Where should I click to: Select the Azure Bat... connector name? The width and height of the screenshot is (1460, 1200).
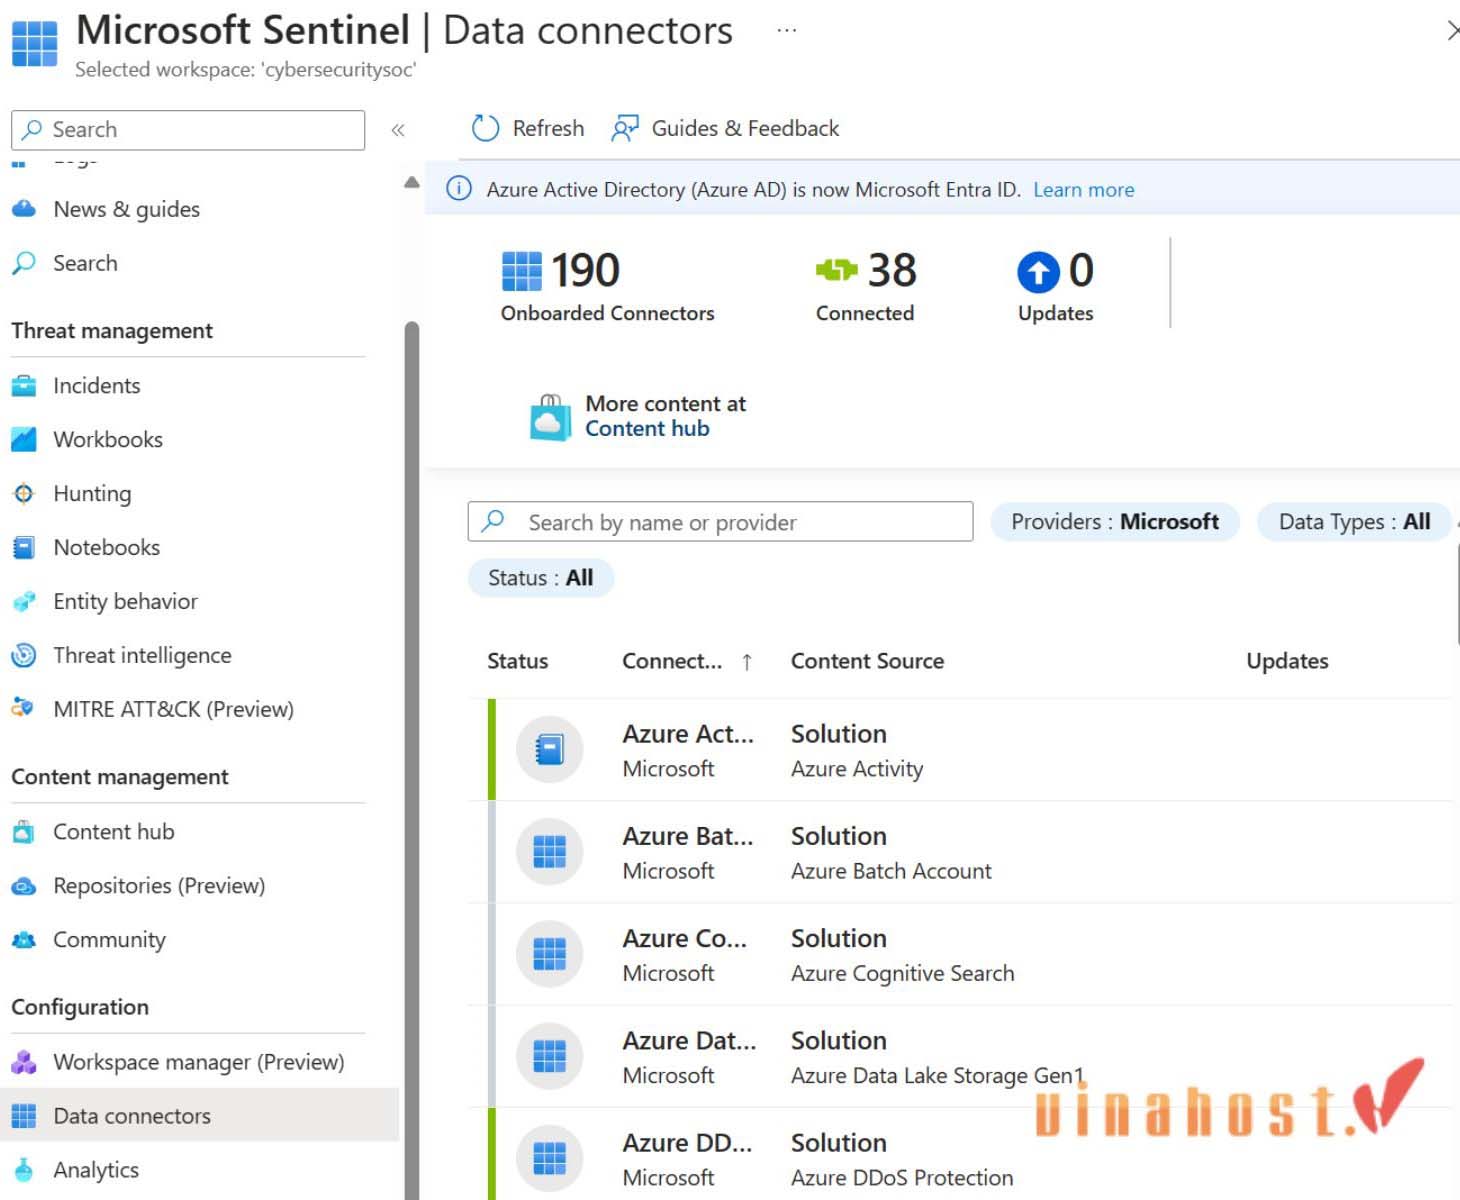point(688,836)
